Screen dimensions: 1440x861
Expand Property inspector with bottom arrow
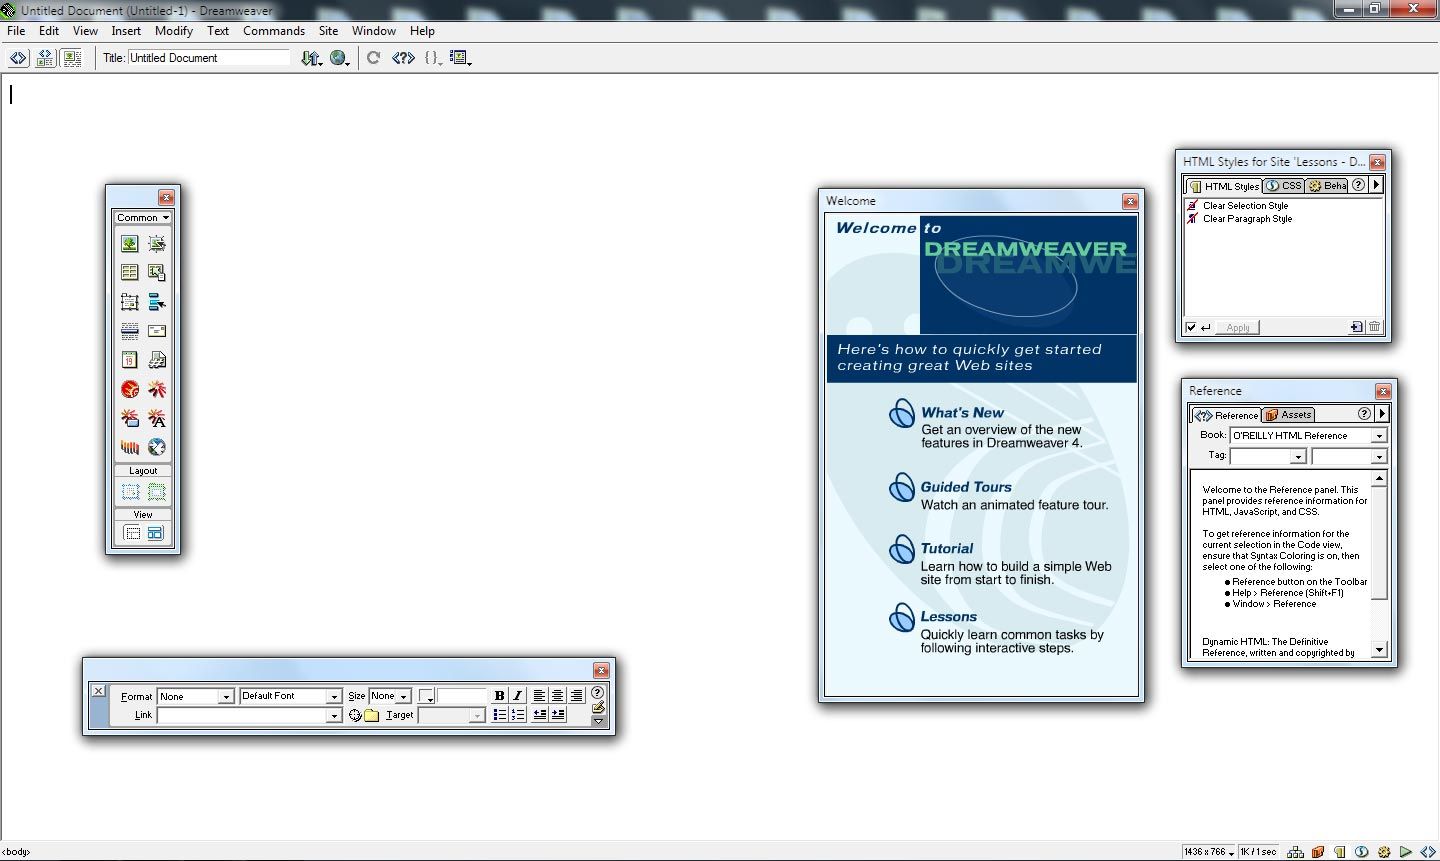point(598,721)
